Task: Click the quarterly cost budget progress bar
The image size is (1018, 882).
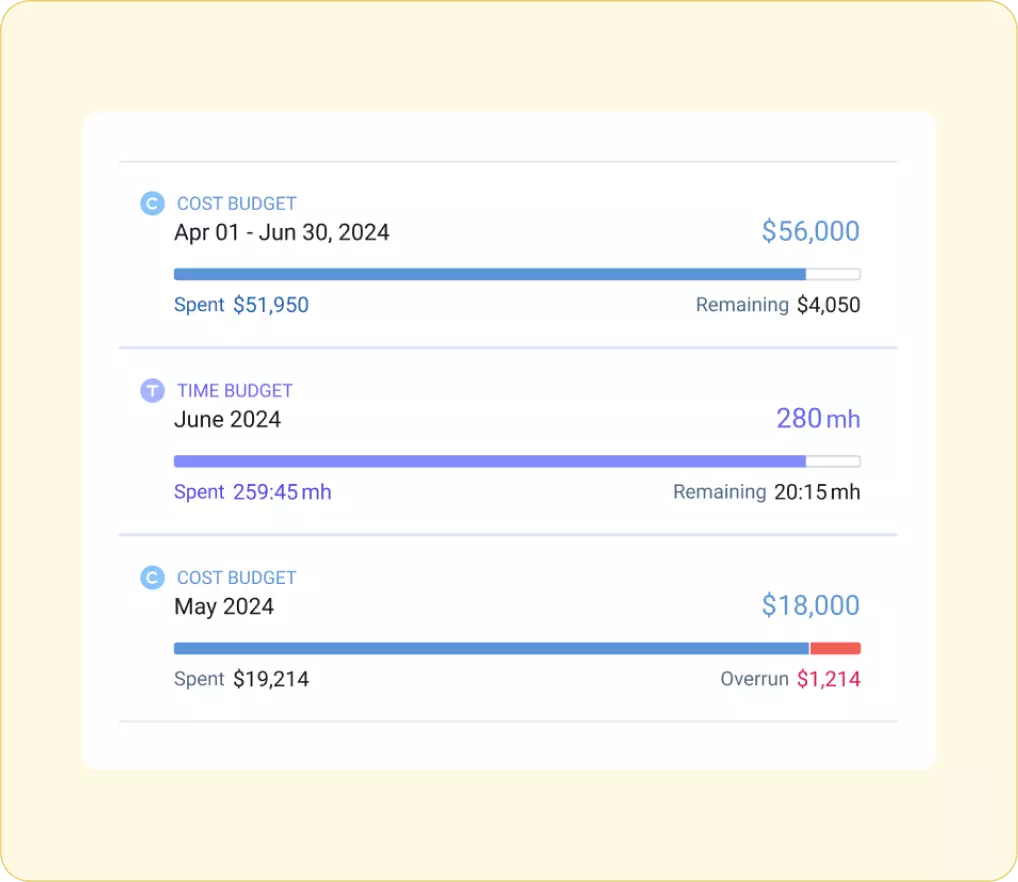Action: point(490,274)
